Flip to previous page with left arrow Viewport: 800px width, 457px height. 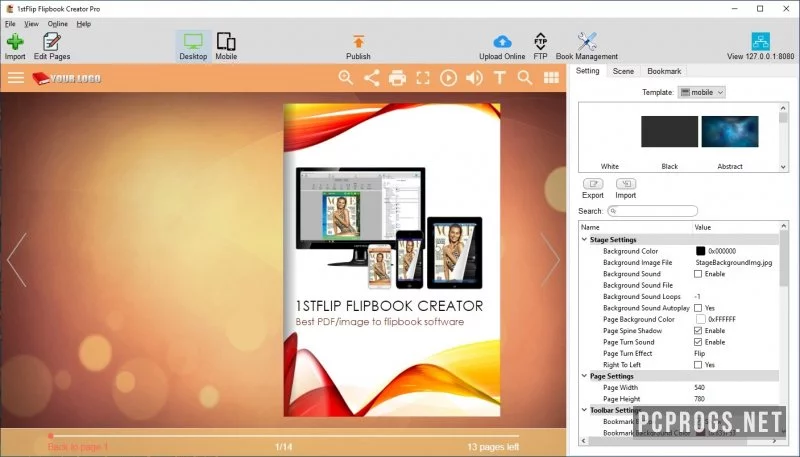pyautogui.click(x=17, y=260)
